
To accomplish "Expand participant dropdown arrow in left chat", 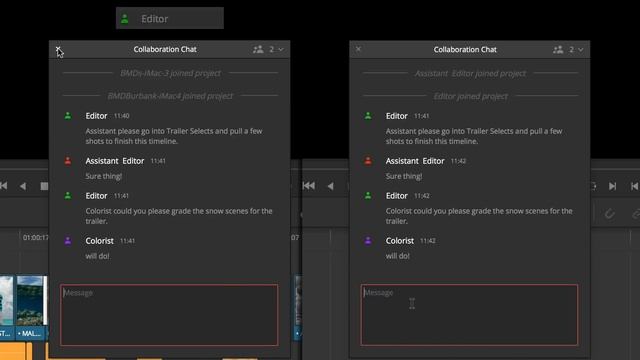I will point(281,49).
